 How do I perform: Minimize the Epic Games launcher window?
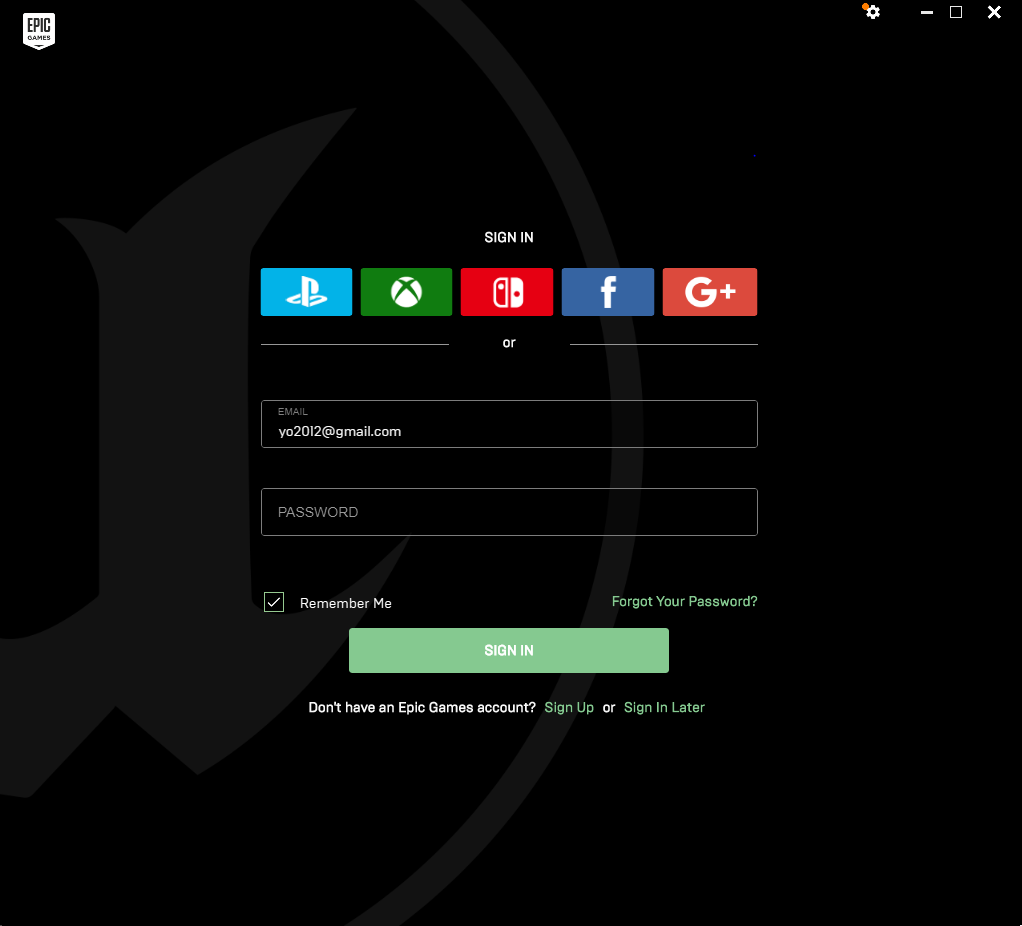click(926, 12)
